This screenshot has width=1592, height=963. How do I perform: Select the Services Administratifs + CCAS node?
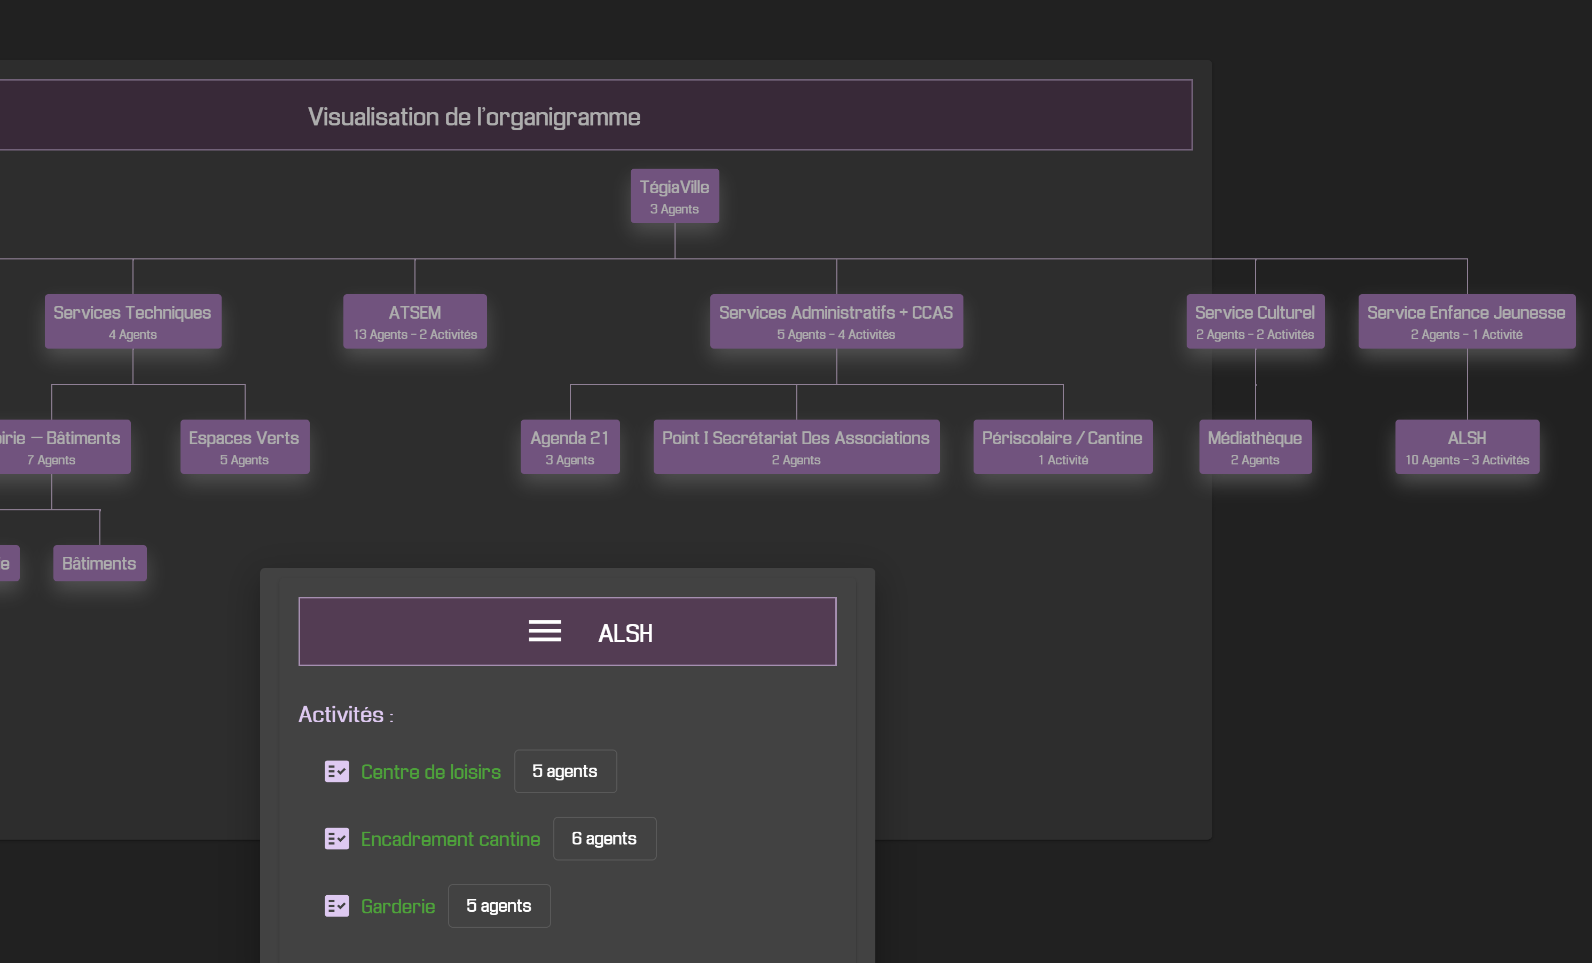coord(836,321)
